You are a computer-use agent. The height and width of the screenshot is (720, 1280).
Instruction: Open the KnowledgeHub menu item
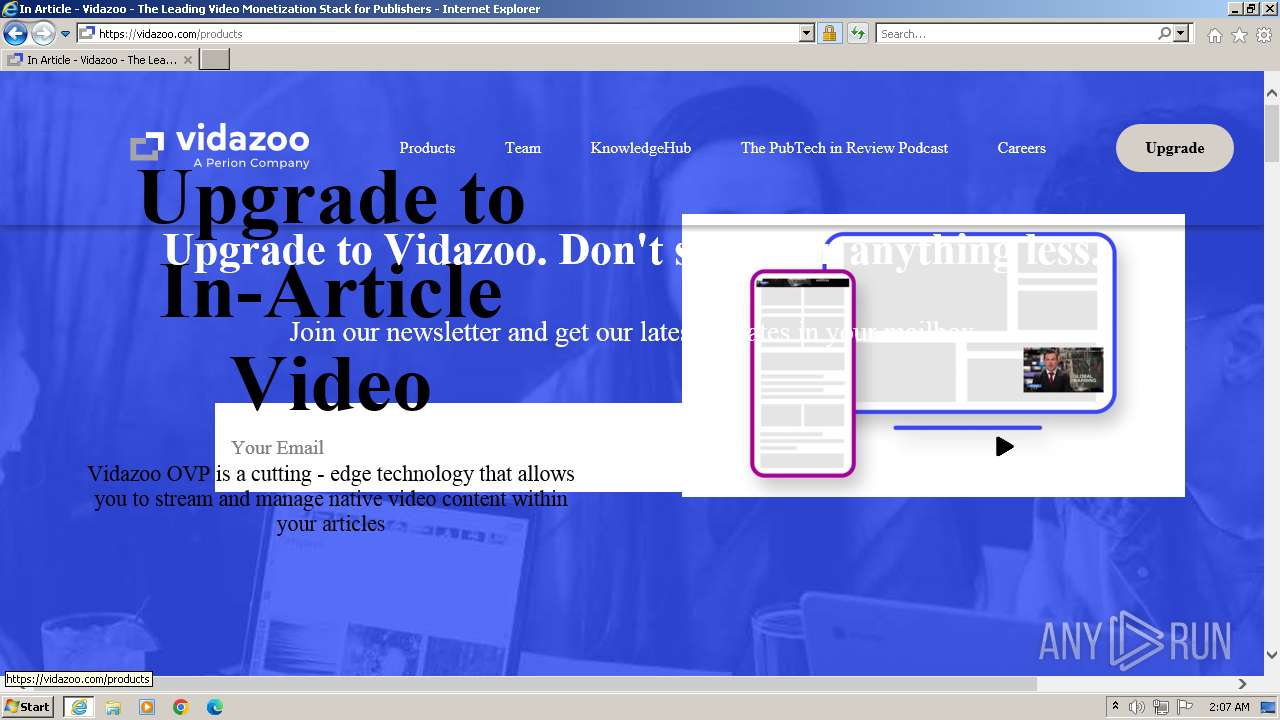click(640, 148)
